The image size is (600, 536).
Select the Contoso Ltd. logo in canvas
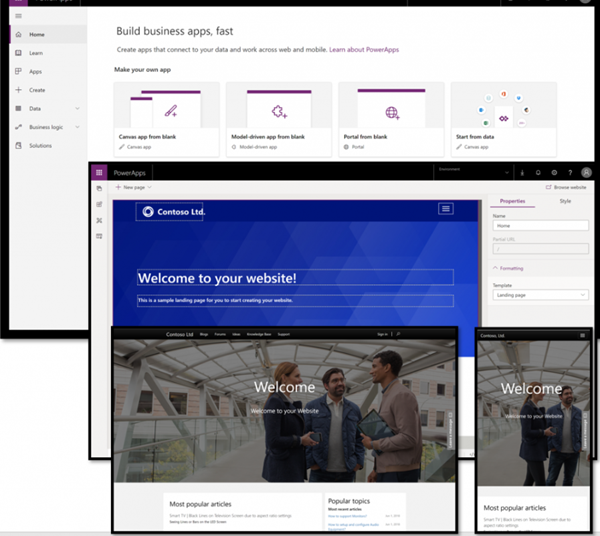tap(169, 212)
